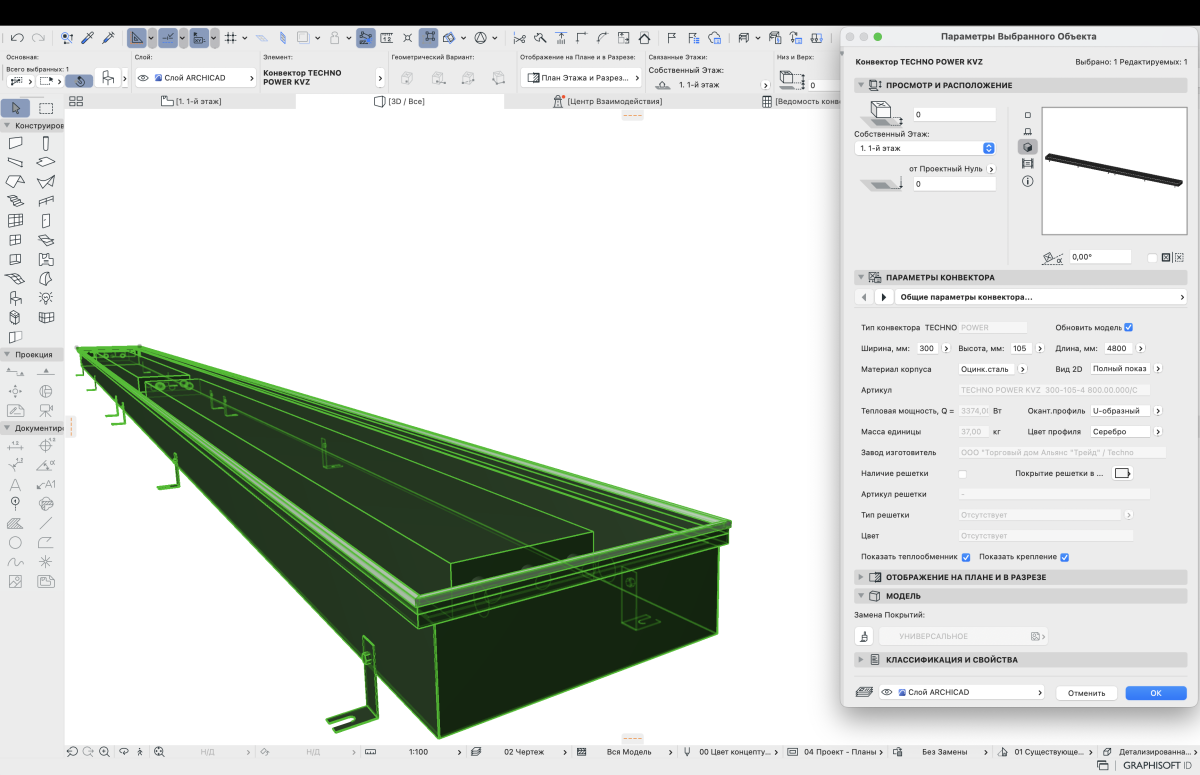This screenshot has width=1200, height=775.
Task: Click the Отменить button
Action: [x=1085, y=693]
